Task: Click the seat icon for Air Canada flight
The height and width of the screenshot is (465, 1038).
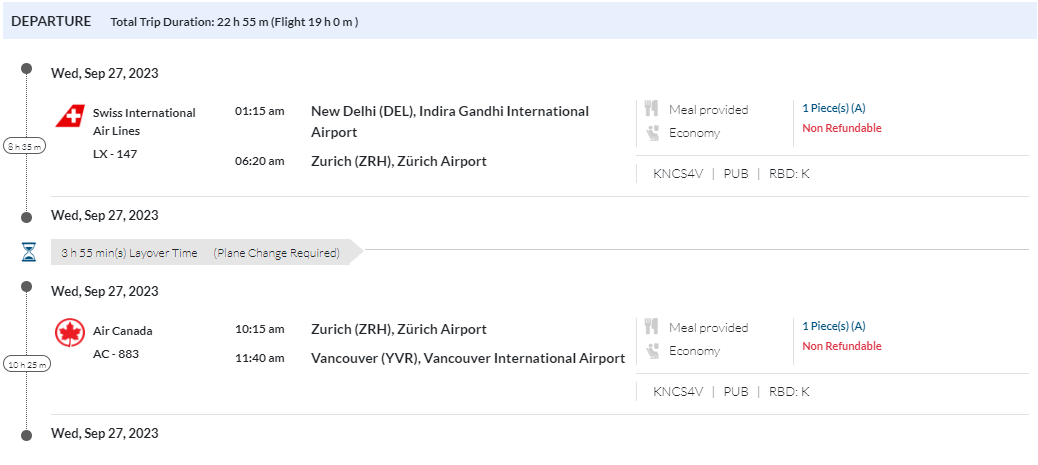Action: tap(652, 350)
